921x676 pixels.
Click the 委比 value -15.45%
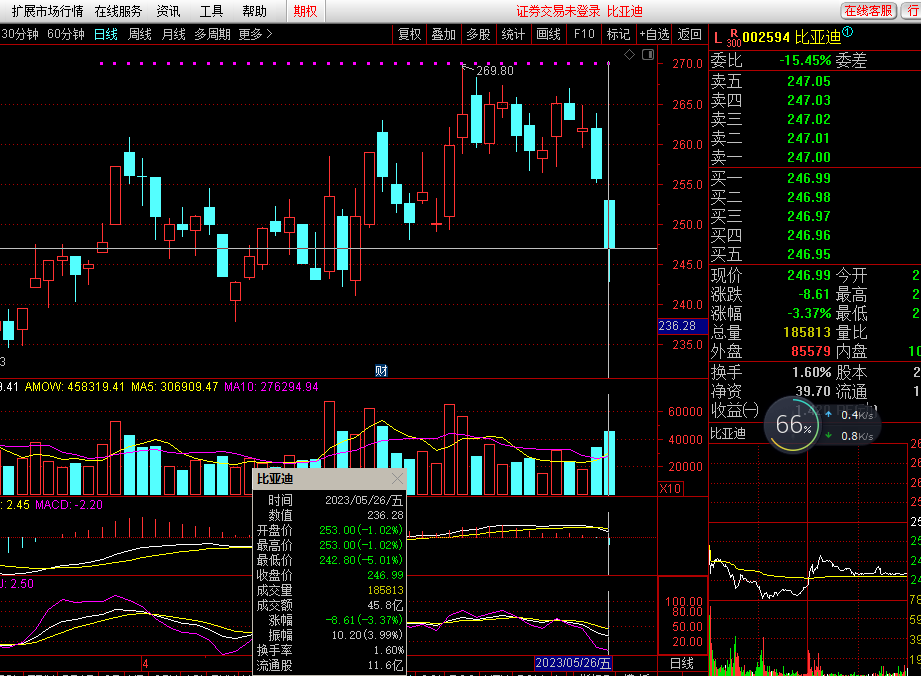pos(805,60)
